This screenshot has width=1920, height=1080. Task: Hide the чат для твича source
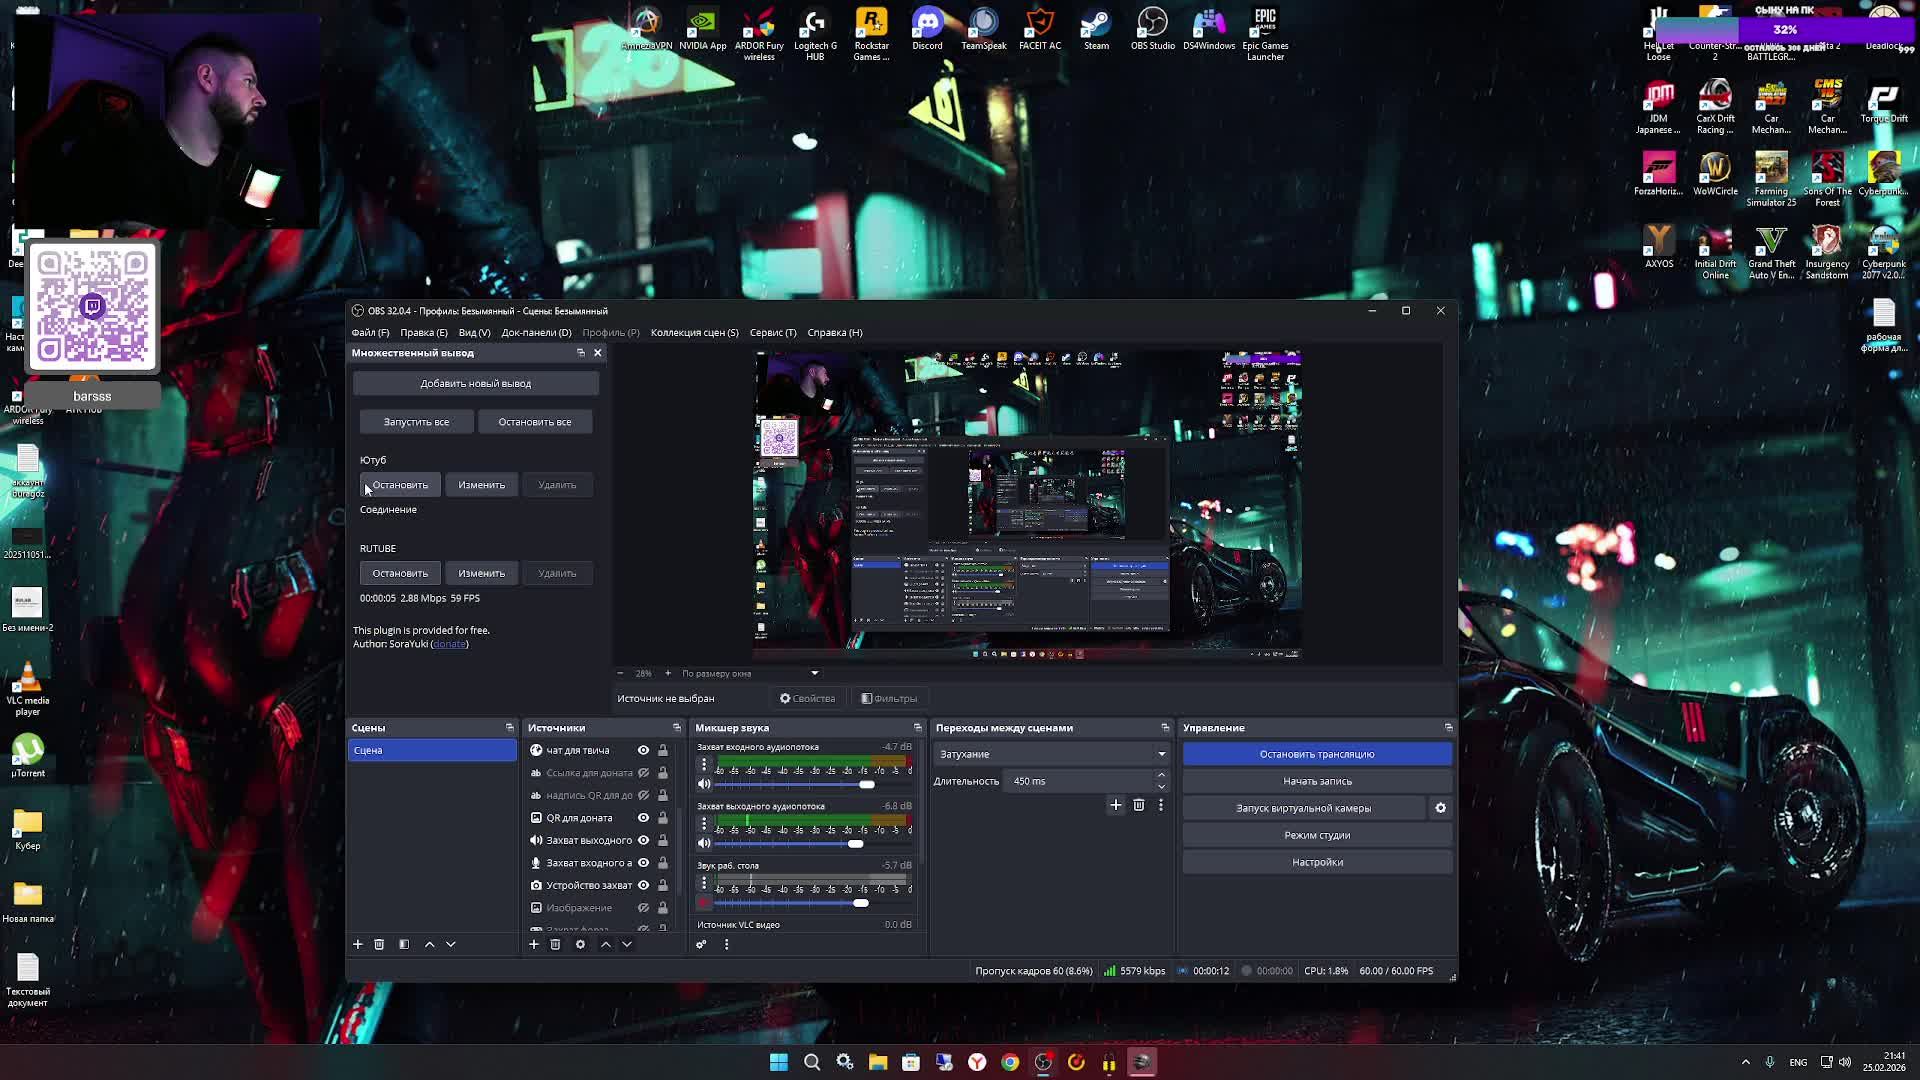pyautogui.click(x=643, y=750)
